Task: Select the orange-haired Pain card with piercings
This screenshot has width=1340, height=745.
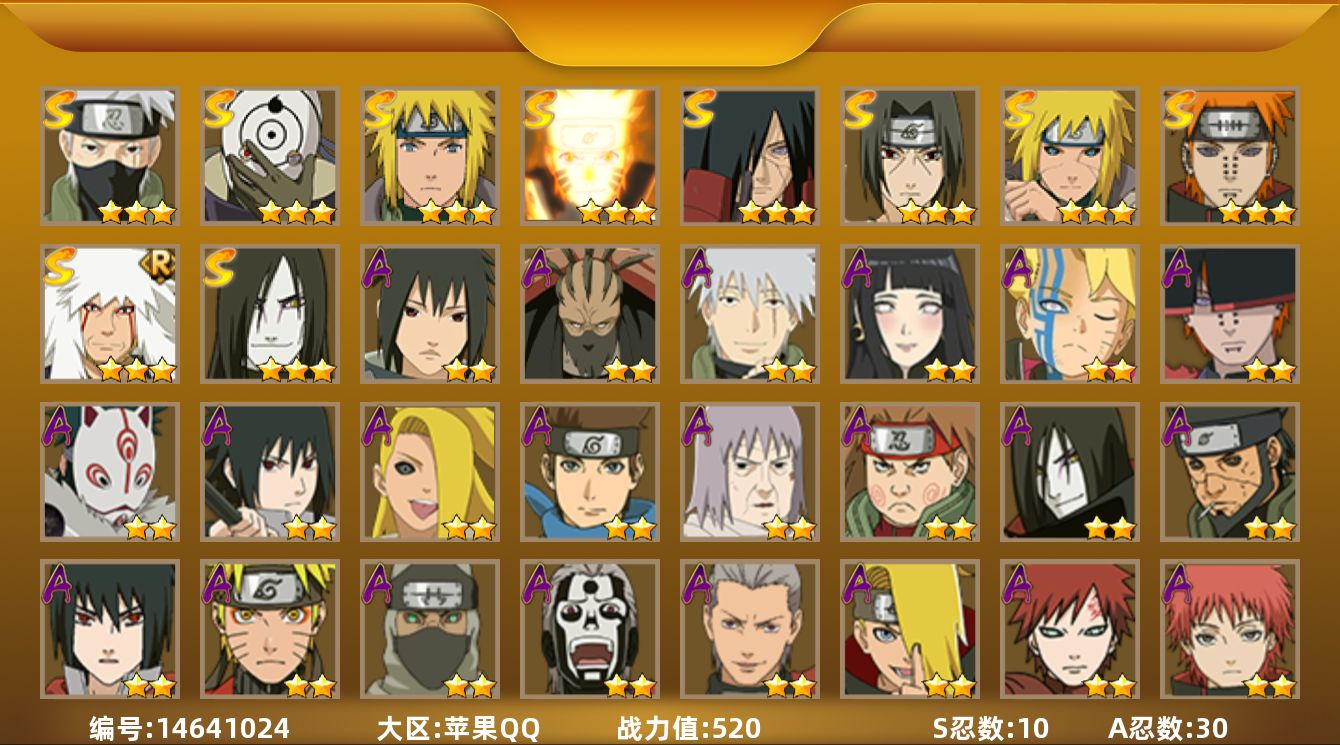Action: pyautogui.click(x=1230, y=156)
